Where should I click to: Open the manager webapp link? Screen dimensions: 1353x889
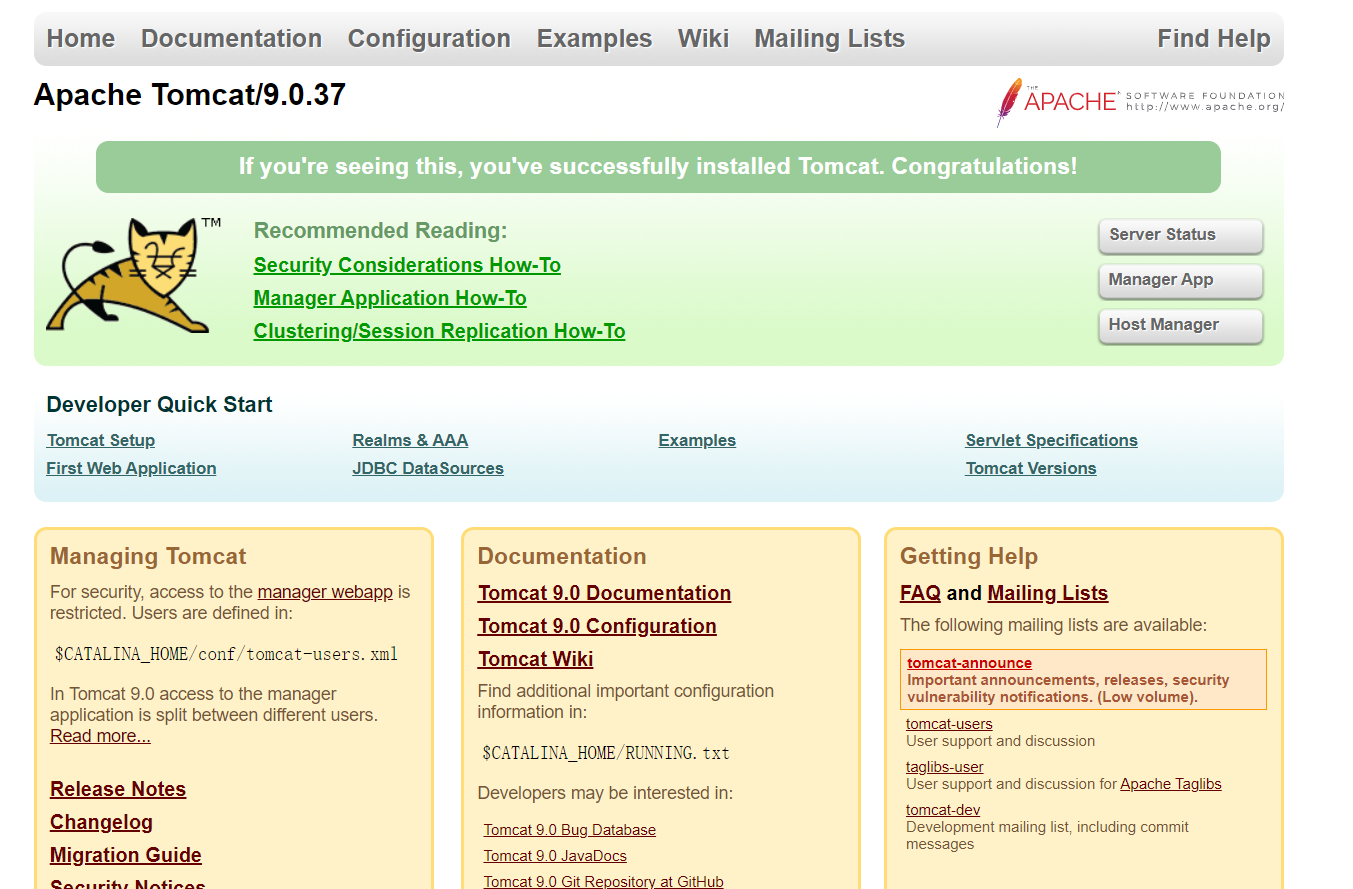pos(325,592)
